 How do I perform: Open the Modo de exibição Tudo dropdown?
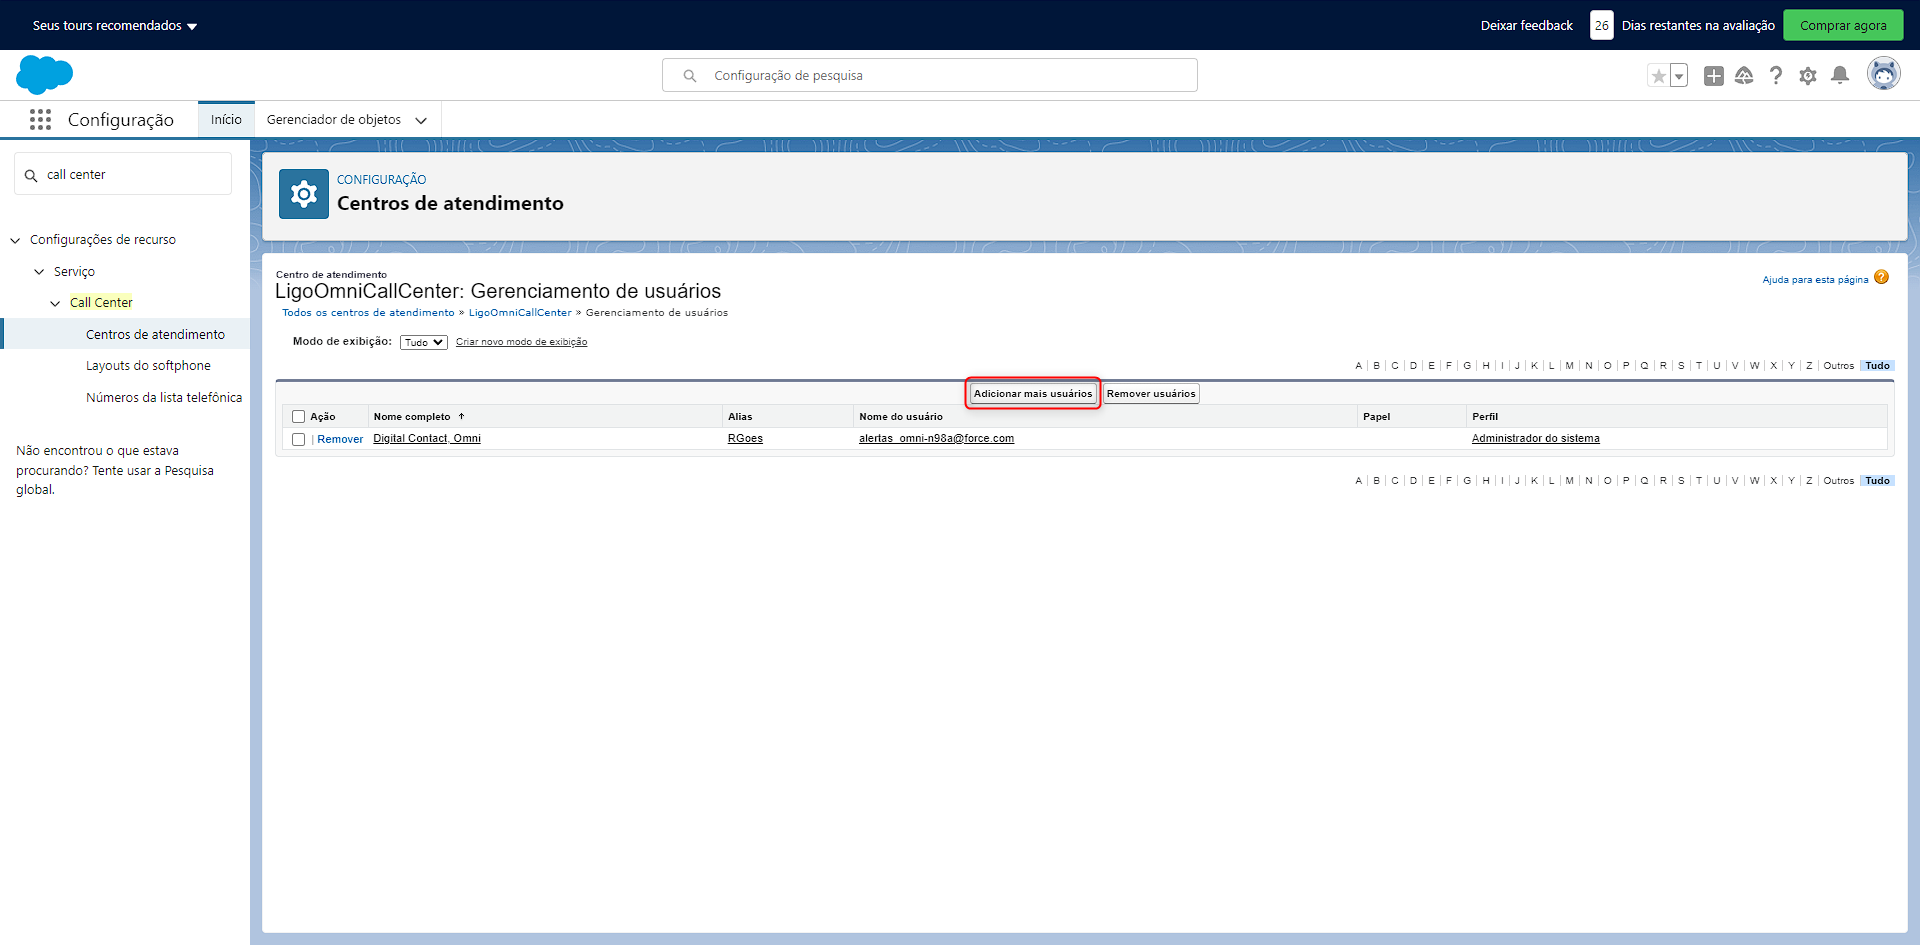[424, 342]
